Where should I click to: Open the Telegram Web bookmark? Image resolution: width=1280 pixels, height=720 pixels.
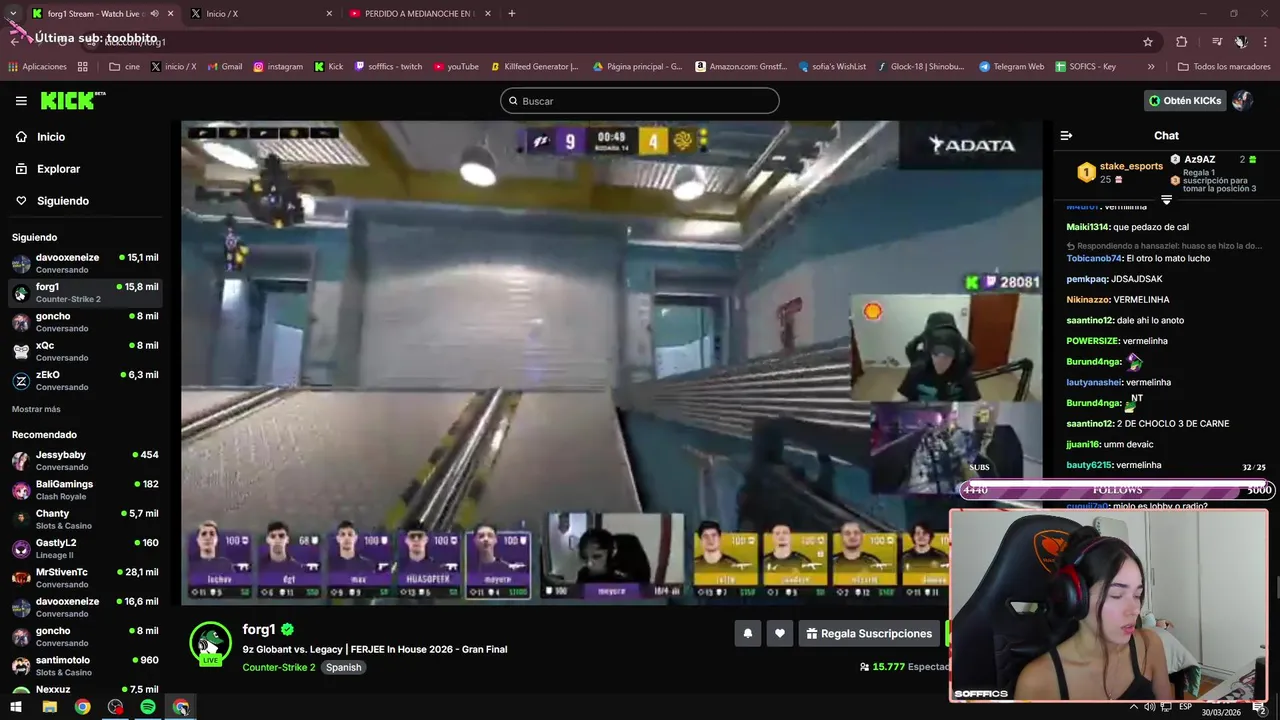(1011, 67)
